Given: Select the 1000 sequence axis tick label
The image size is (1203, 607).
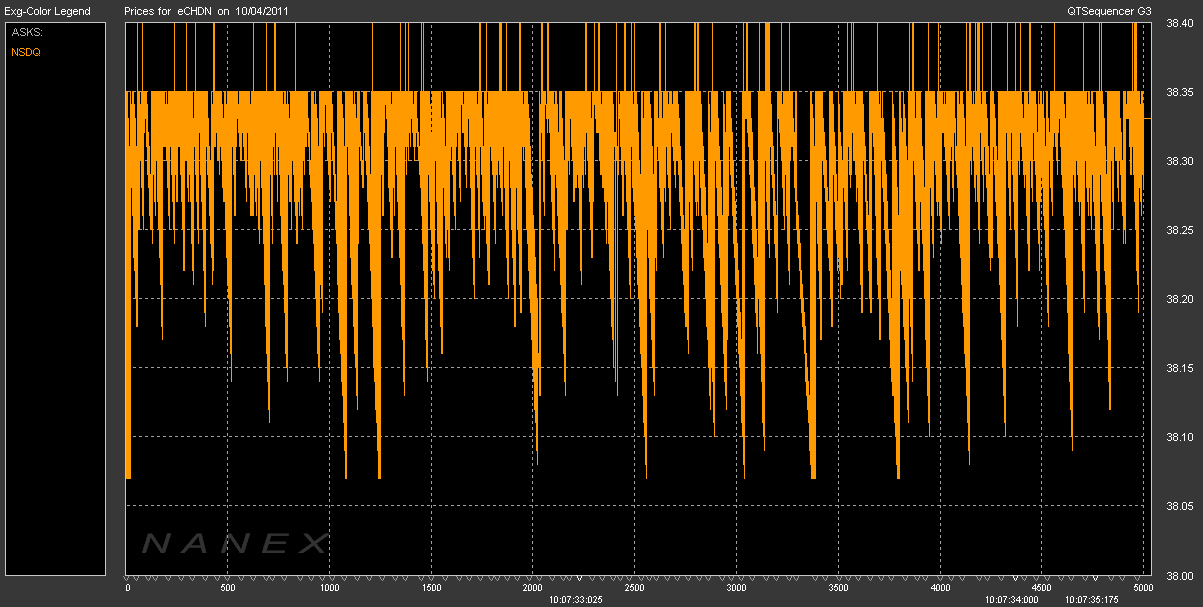Looking at the screenshot, I should coord(330,588).
